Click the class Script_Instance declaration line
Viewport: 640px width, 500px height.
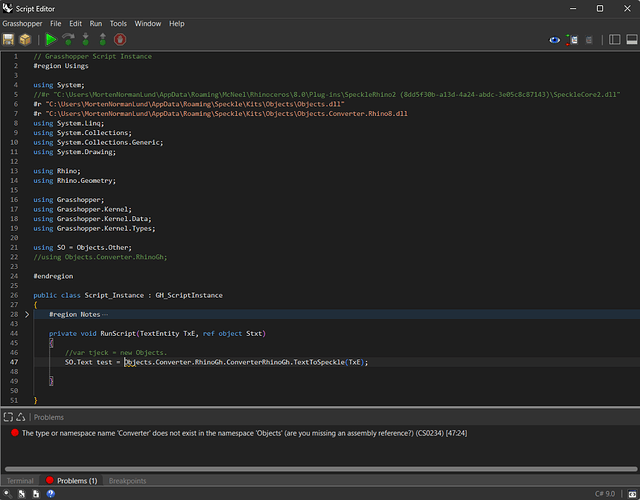pos(128,296)
